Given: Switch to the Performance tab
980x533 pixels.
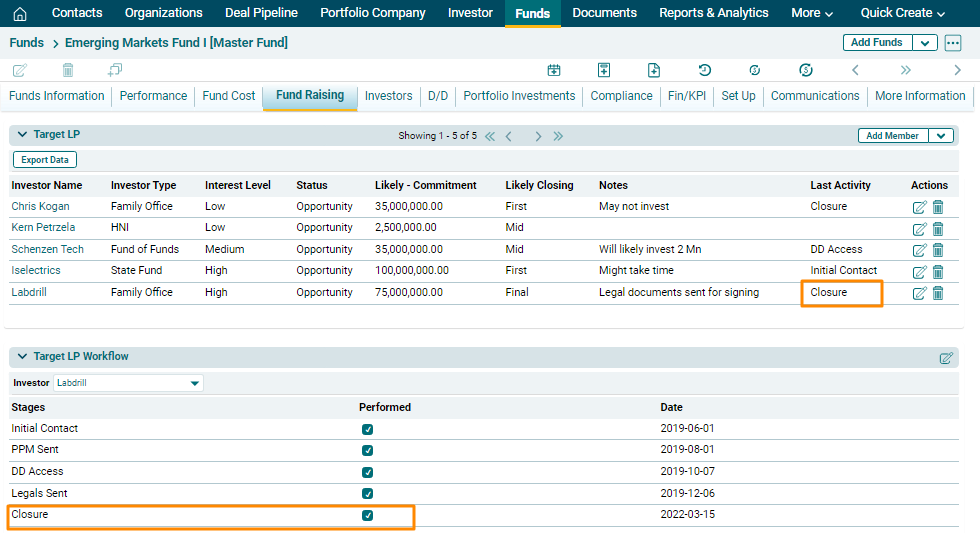Looking at the screenshot, I should [153, 96].
